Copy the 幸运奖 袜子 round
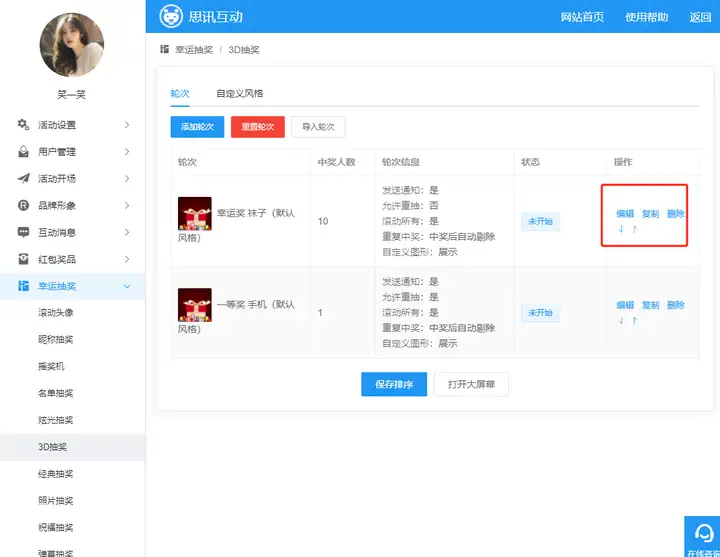The height and width of the screenshot is (557, 720). (650, 214)
